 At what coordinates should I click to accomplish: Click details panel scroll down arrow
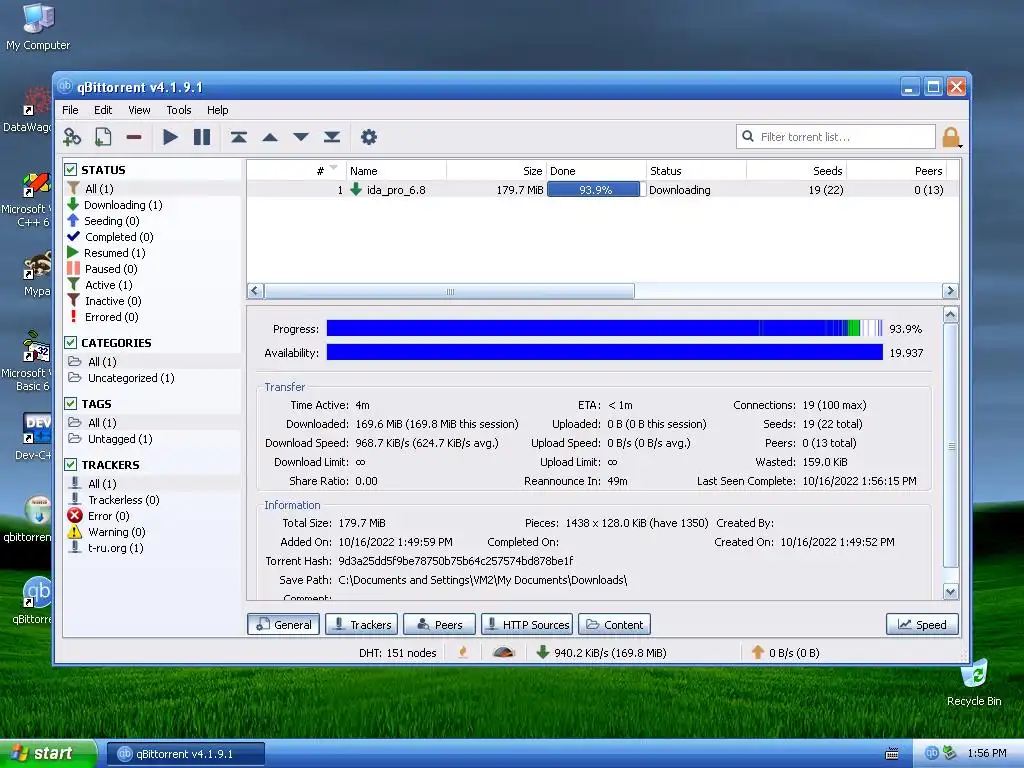click(x=951, y=592)
